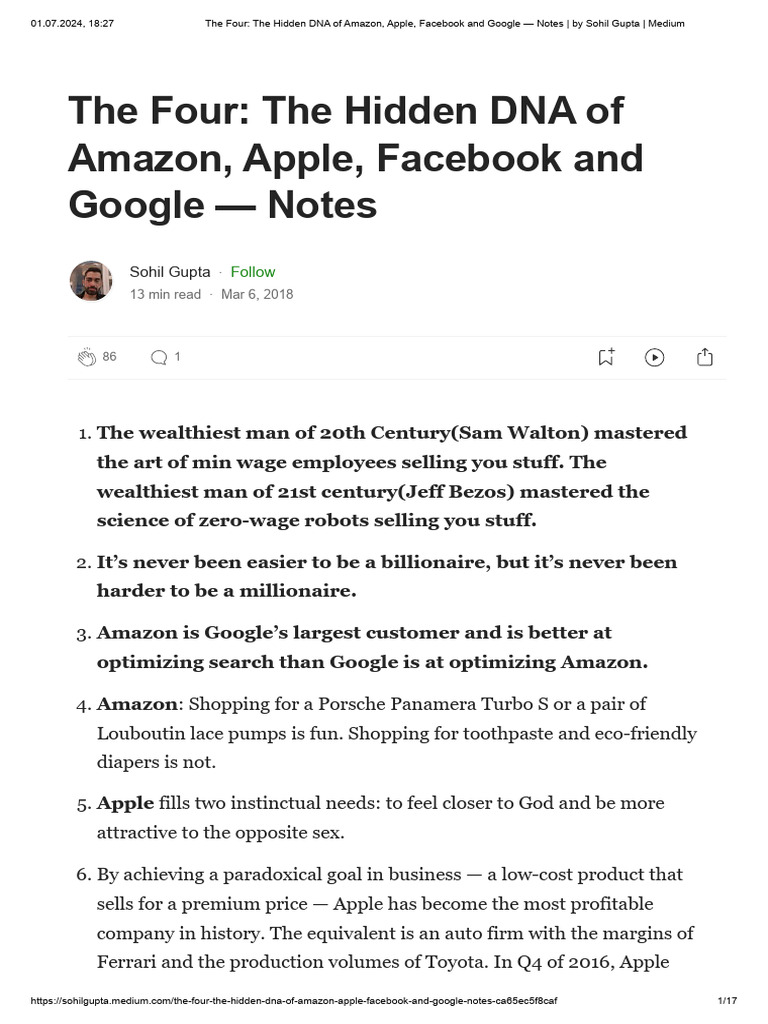Image resolution: width=768 pixels, height=1024 pixels.
Task: Click the 1/17 page indicator
Action: coord(727,1001)
